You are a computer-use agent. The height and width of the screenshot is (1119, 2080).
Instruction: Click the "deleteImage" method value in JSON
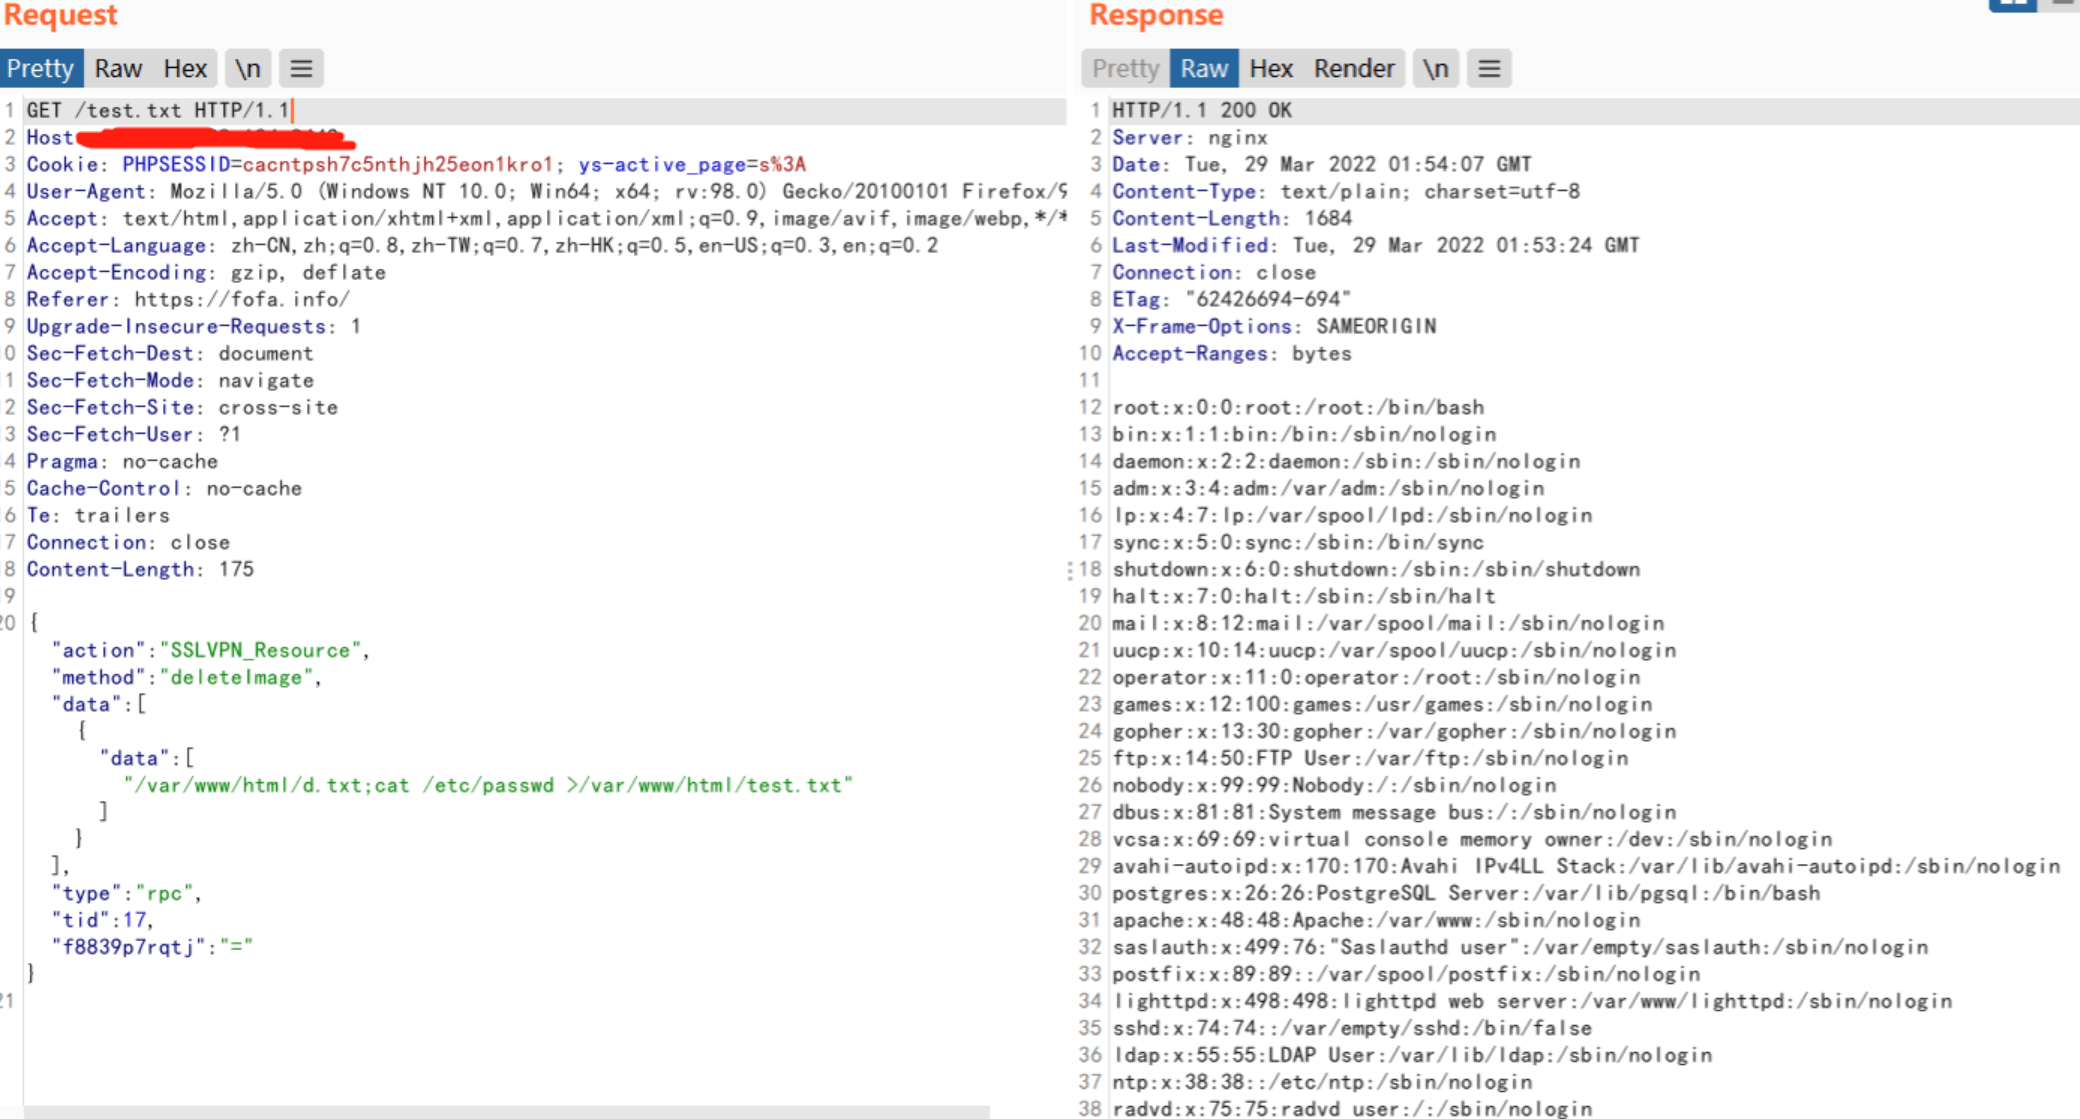coord(238,677)
